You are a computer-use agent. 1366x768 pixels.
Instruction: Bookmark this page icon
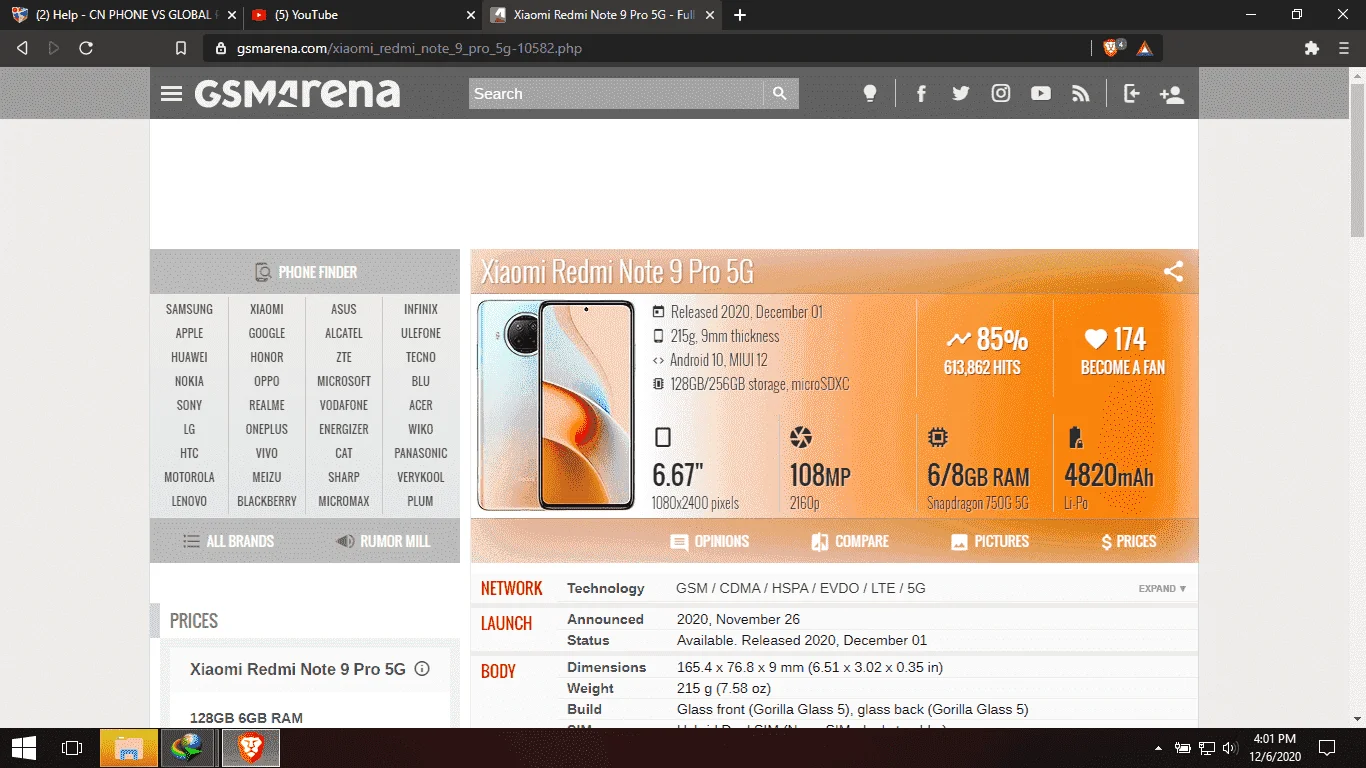(181, 48)
